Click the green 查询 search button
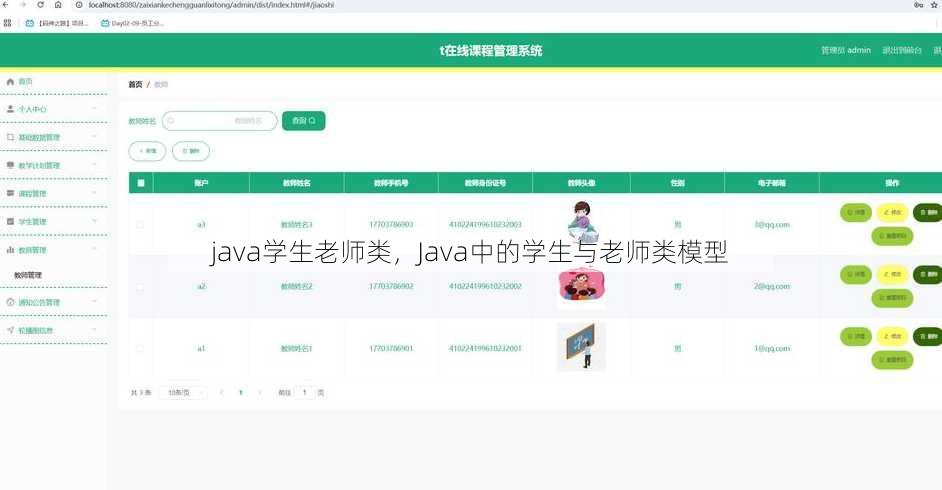The height and width of the screenshot is (490, 942). click(303, 121)
